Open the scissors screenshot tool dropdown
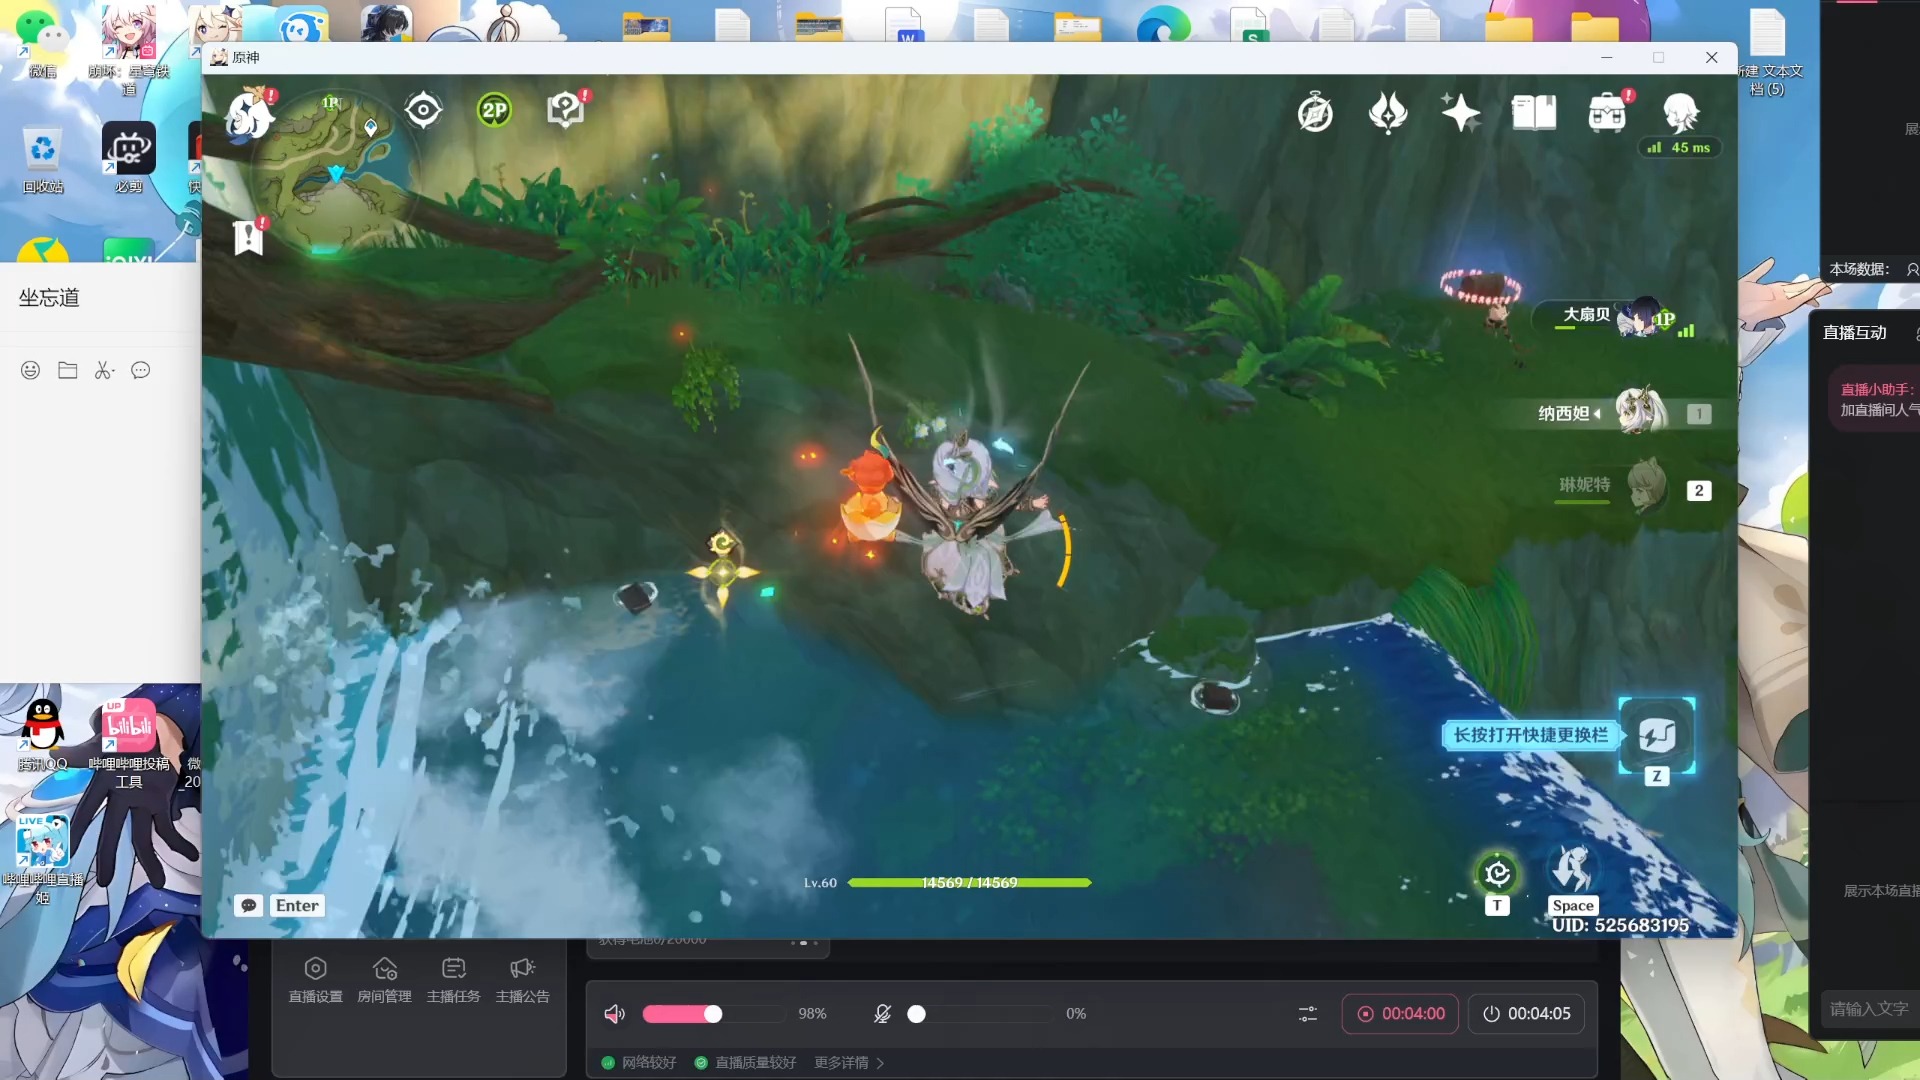This screenshot has height=1080, width=1920. coord(105,370)
